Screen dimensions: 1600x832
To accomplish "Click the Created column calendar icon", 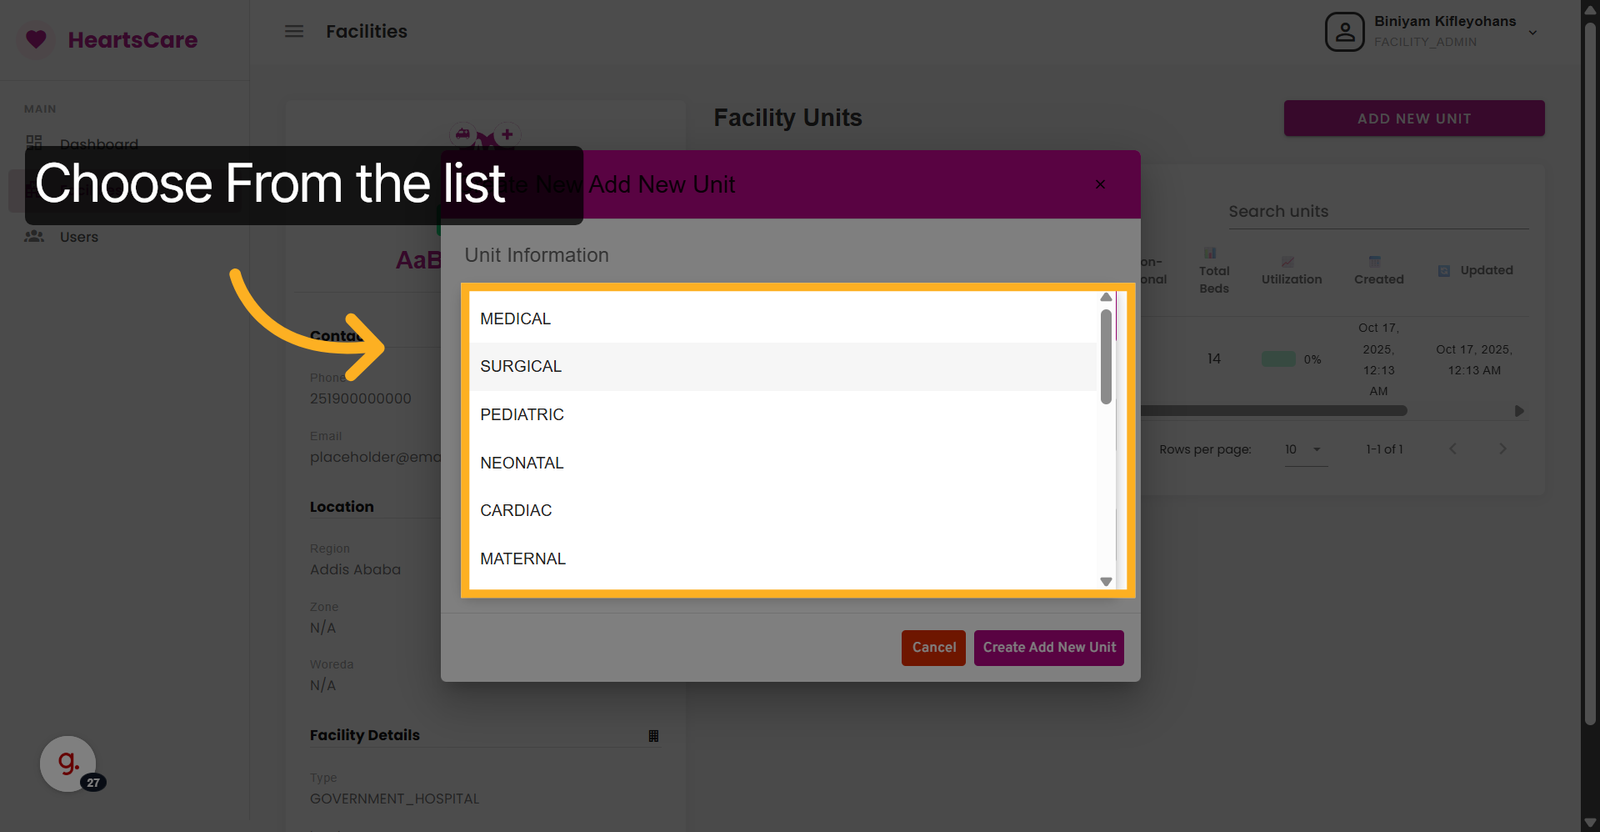I will 1375,261.
